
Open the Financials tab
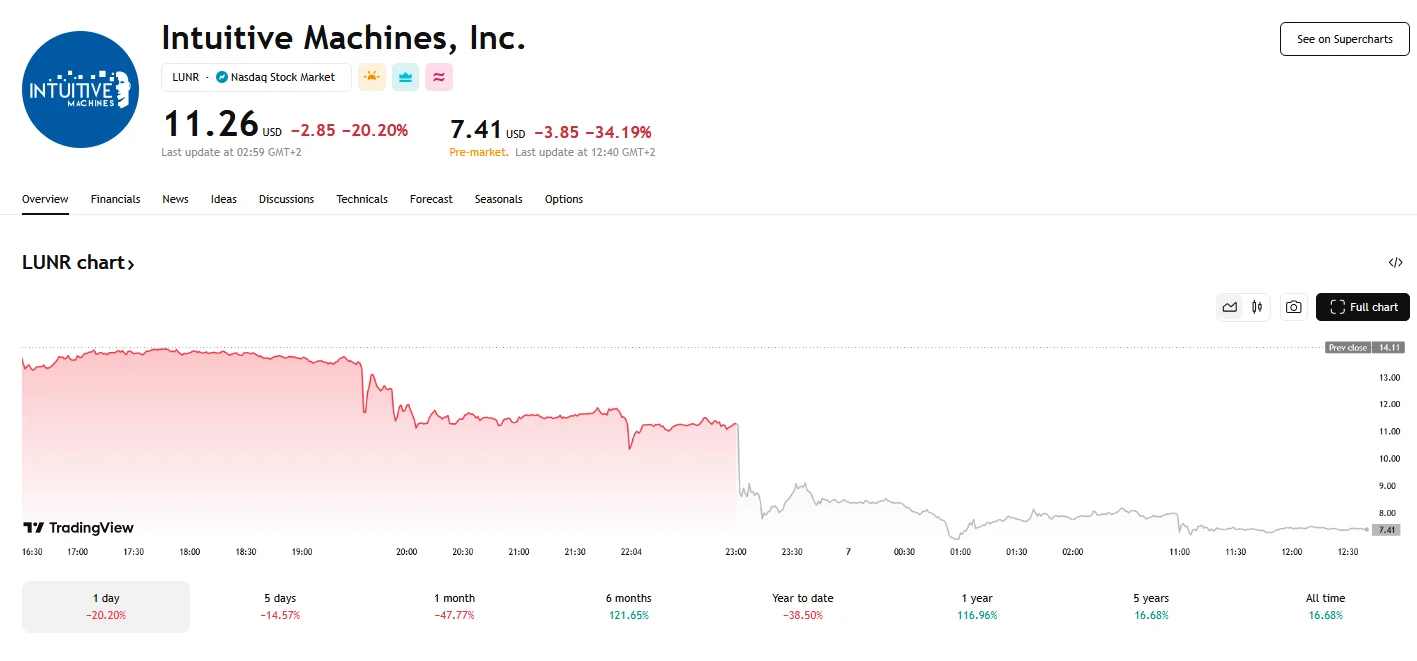115,199
